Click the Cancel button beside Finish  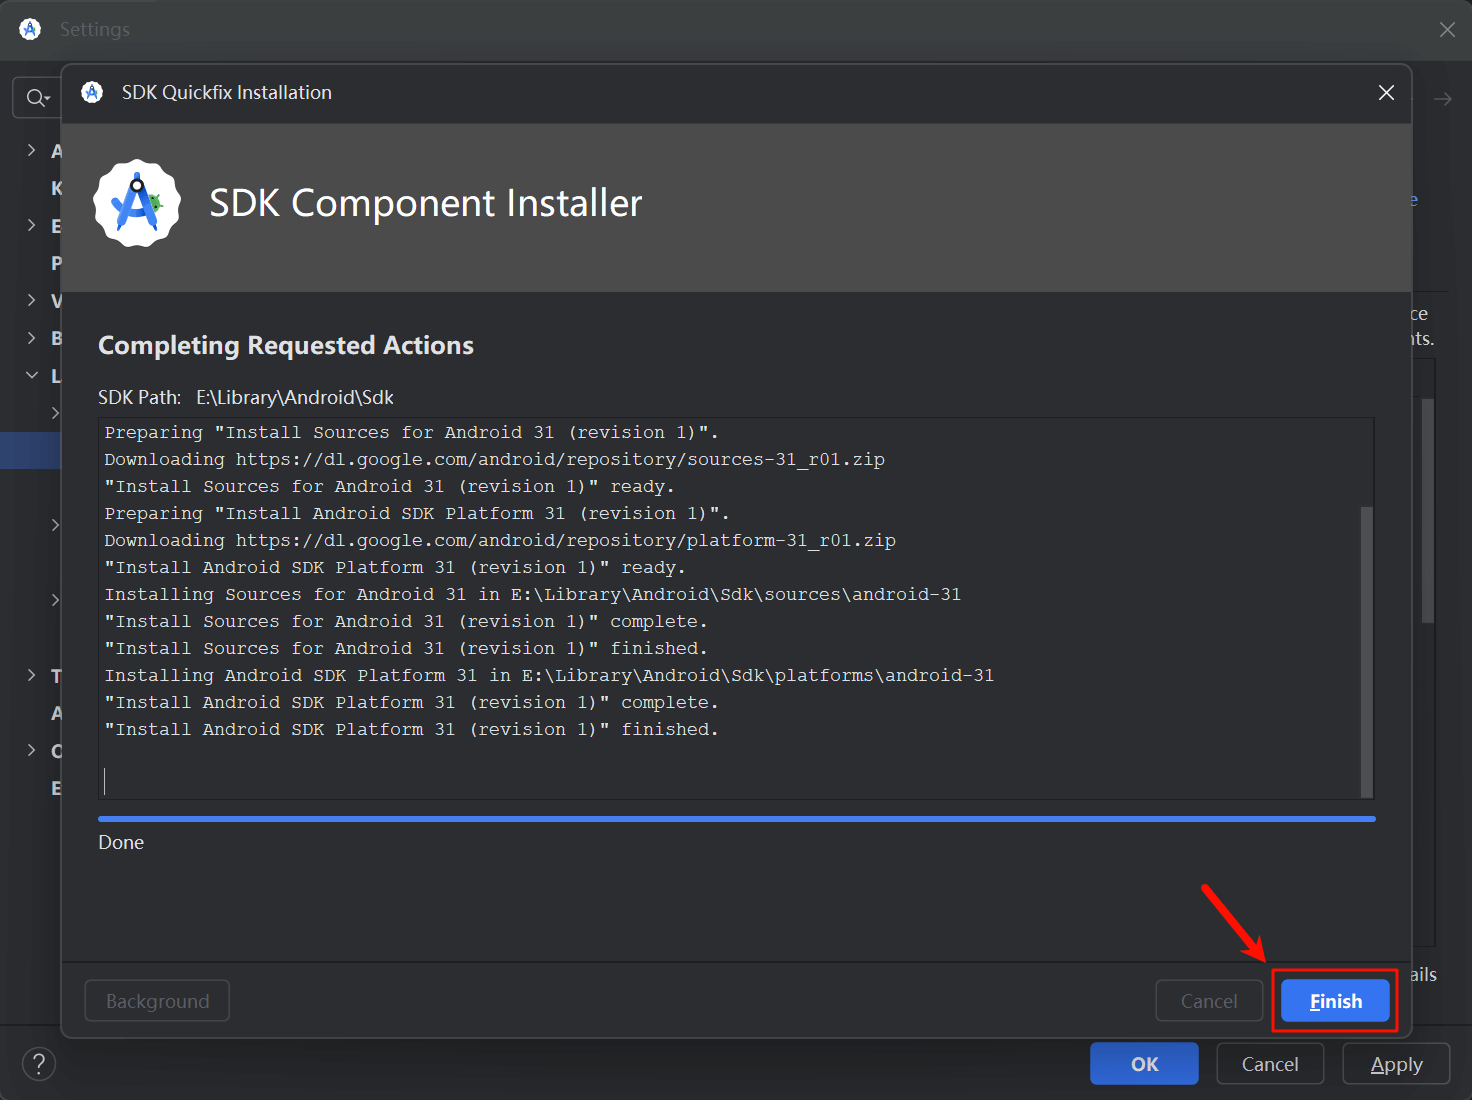(x=1208, y=1001)
